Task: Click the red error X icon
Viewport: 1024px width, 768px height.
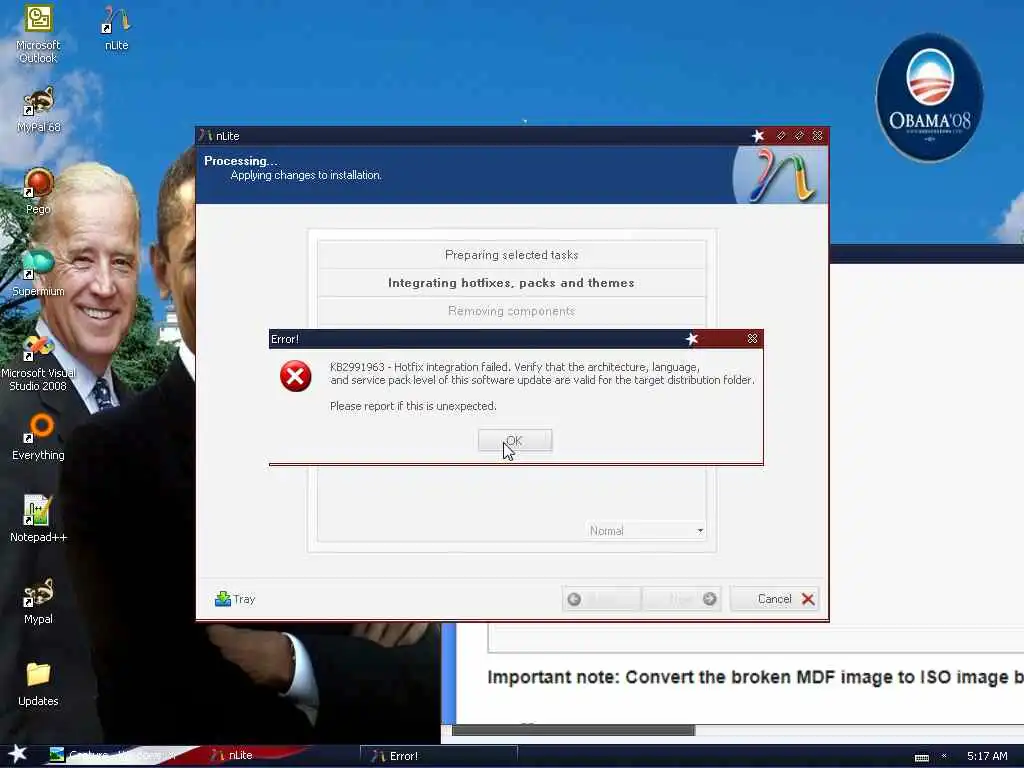Action: click(295, 376)
